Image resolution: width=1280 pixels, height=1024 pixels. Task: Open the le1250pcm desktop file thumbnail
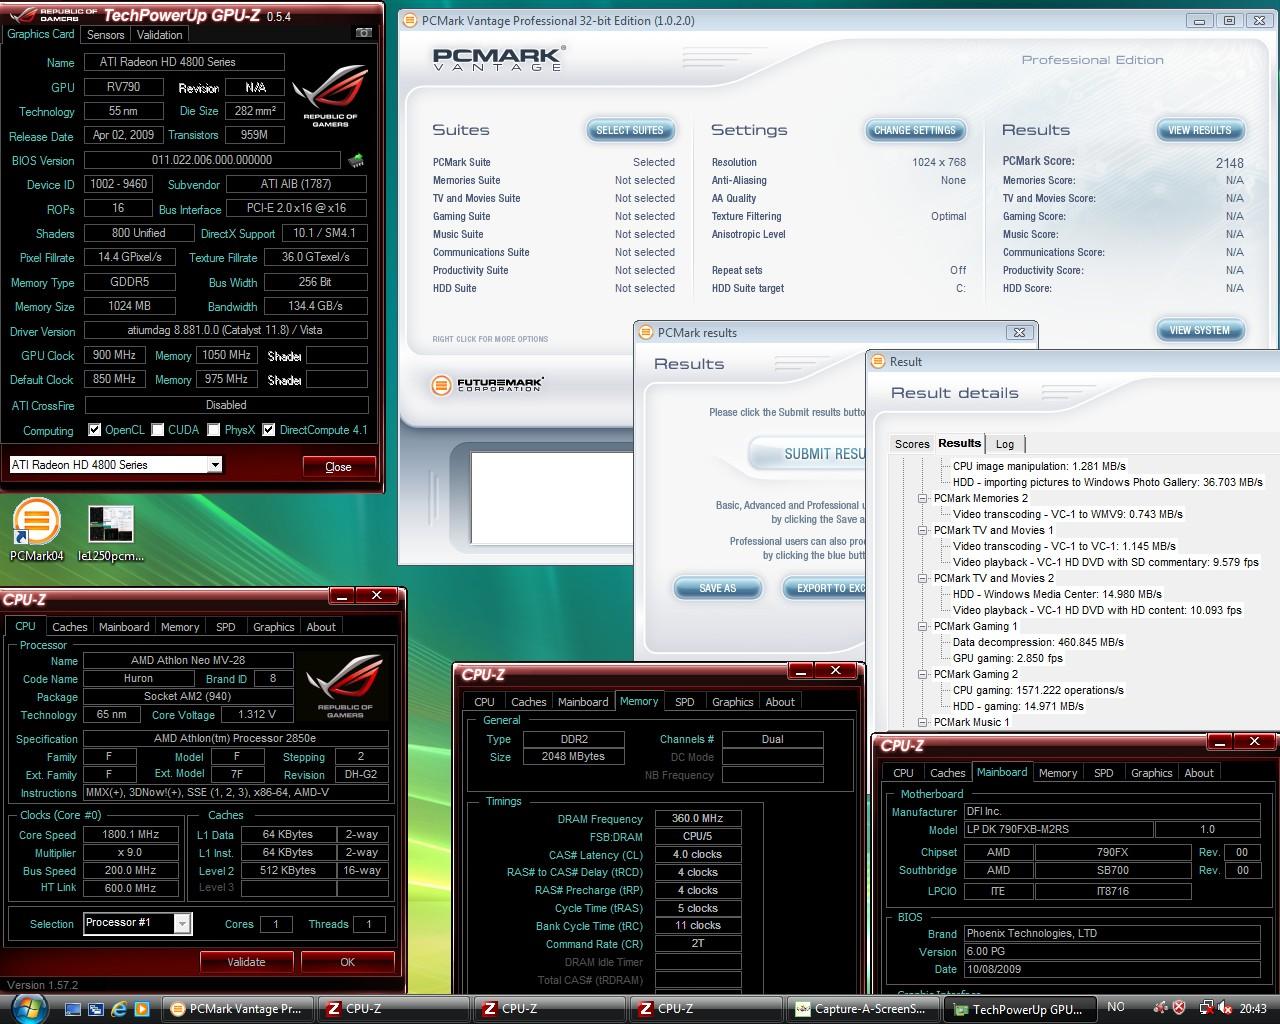(x=111, y=534)
